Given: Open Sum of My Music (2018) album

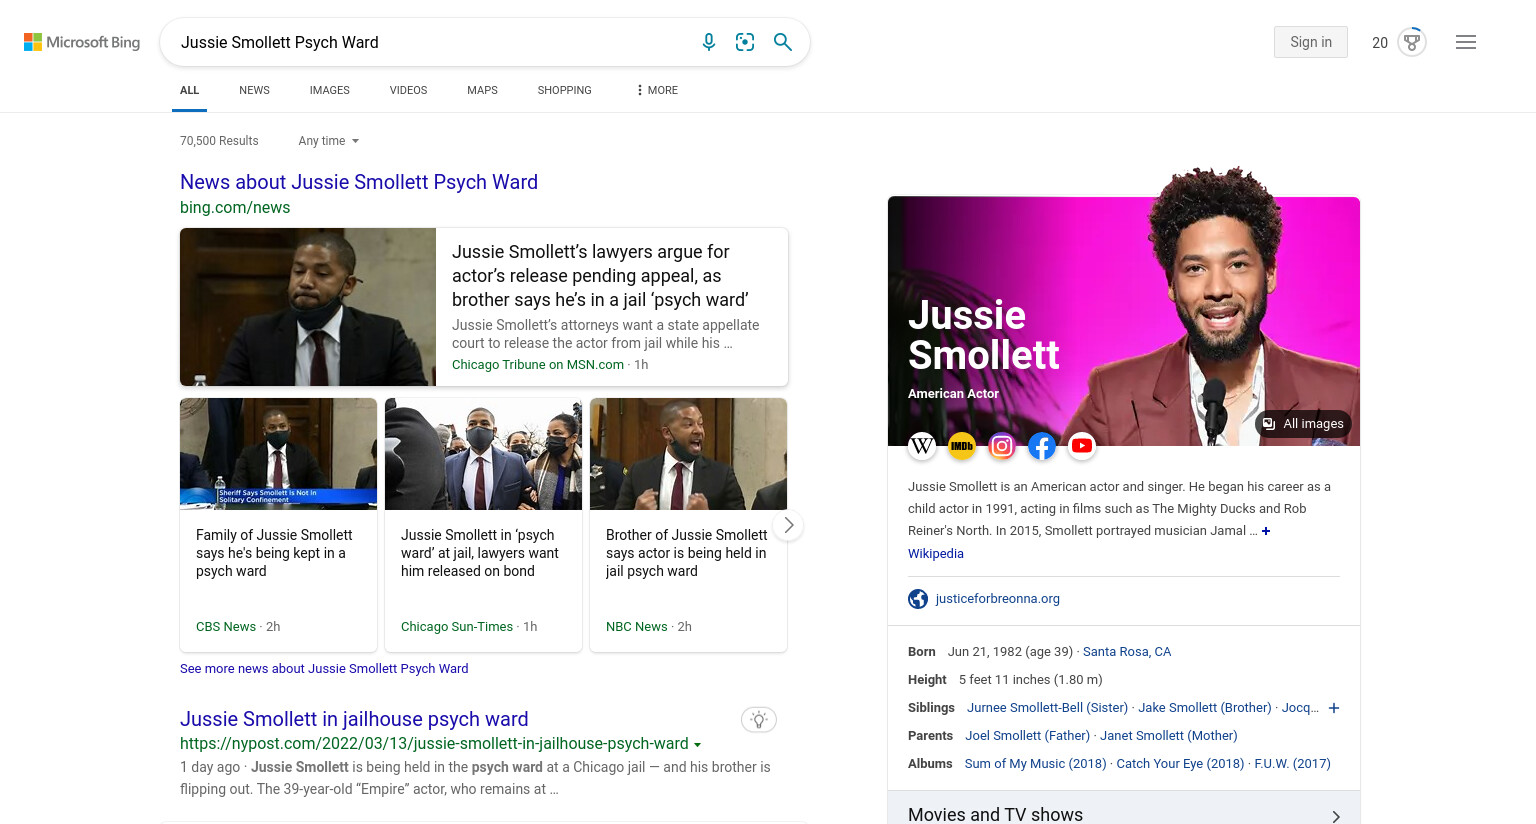Looking at the screenshot, I should 1036,764.
